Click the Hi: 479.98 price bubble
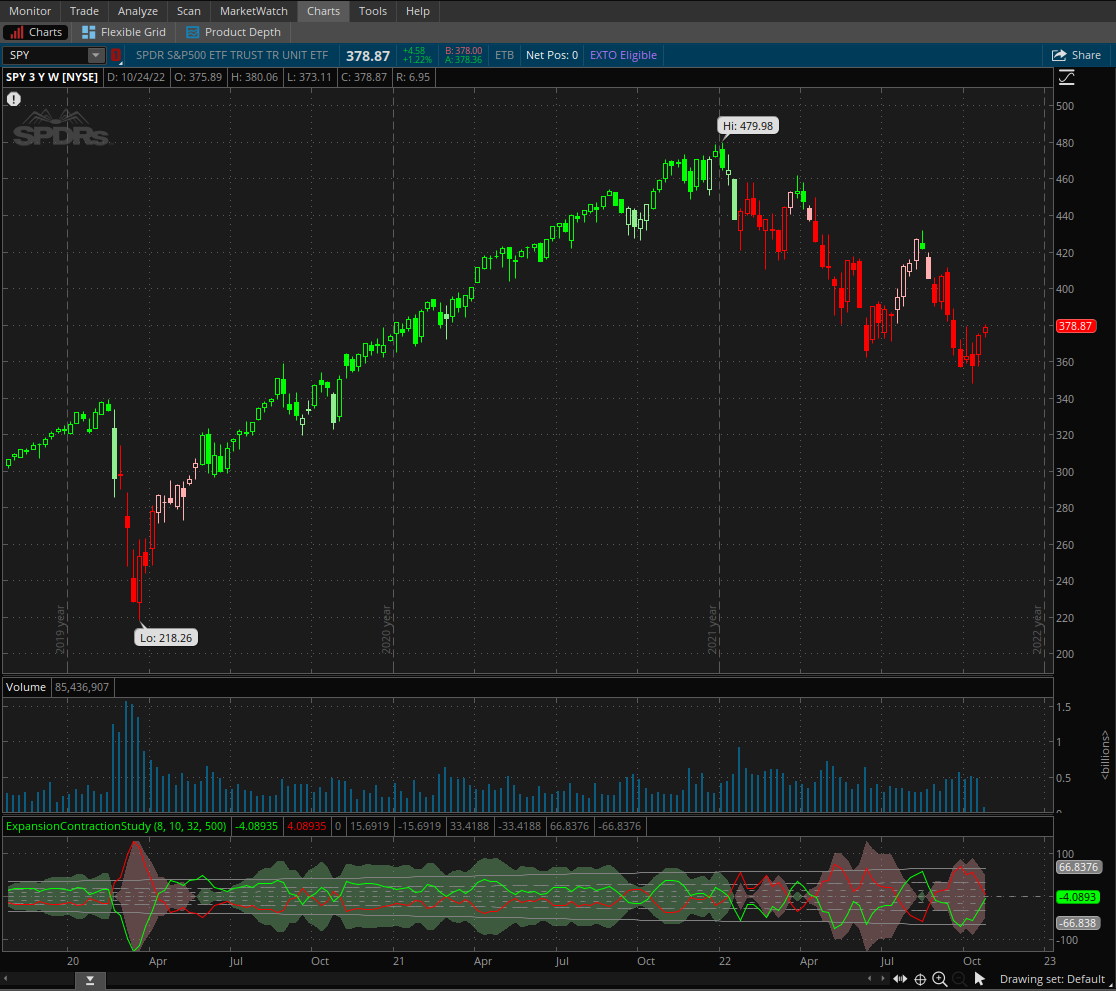 (x=748, y=126)
